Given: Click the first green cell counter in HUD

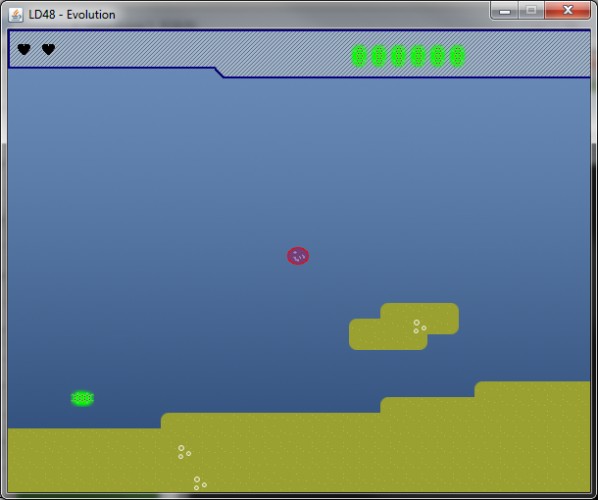Looking at the screenshot, I should pyautogui.click(x=359, y=56).
